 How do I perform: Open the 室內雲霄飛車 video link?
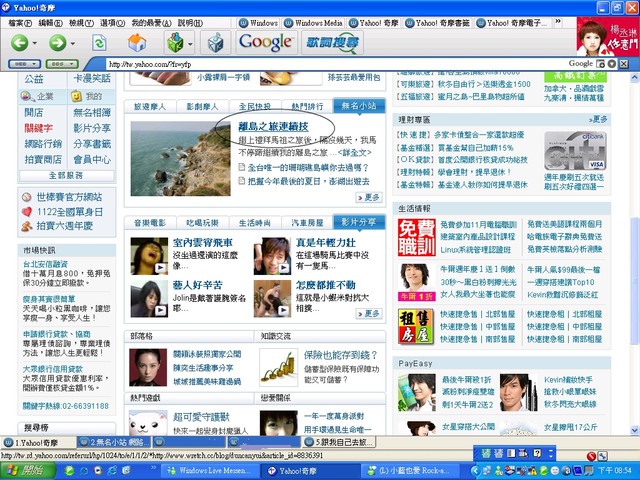point(202,242)
